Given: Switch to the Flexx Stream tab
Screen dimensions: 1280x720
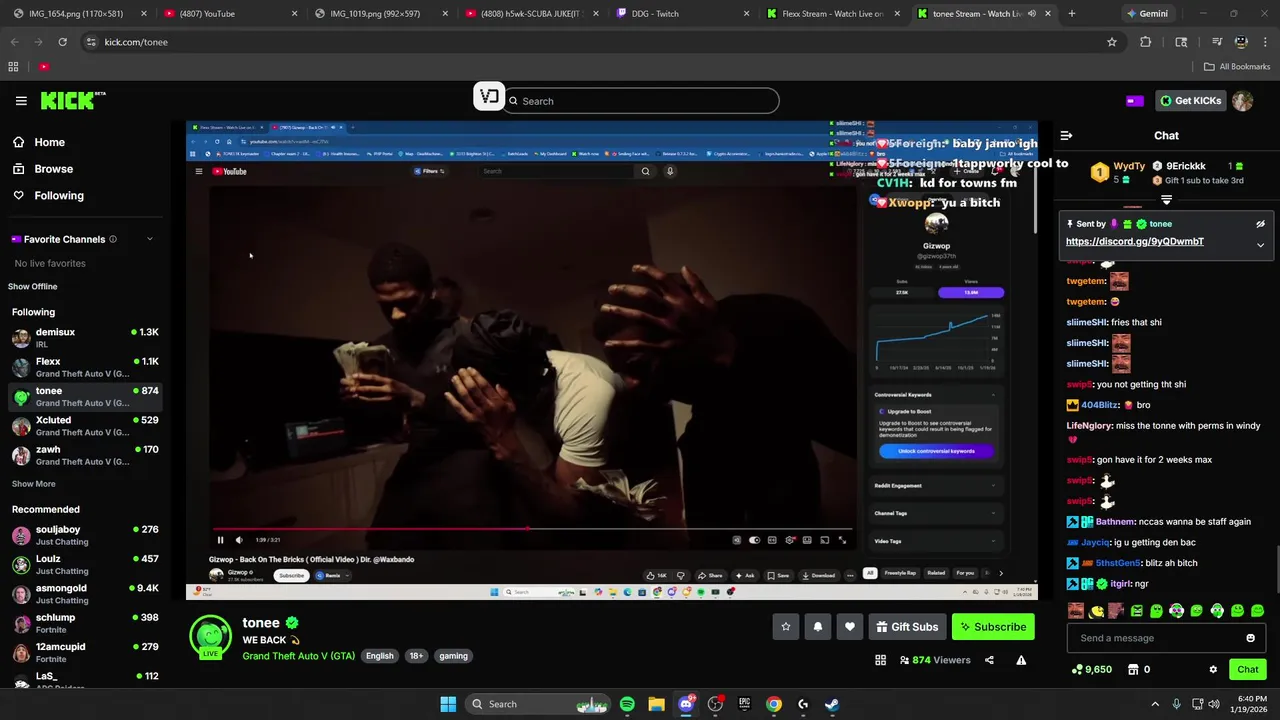Looking at the screenshot, I should (x=832, y=14).
